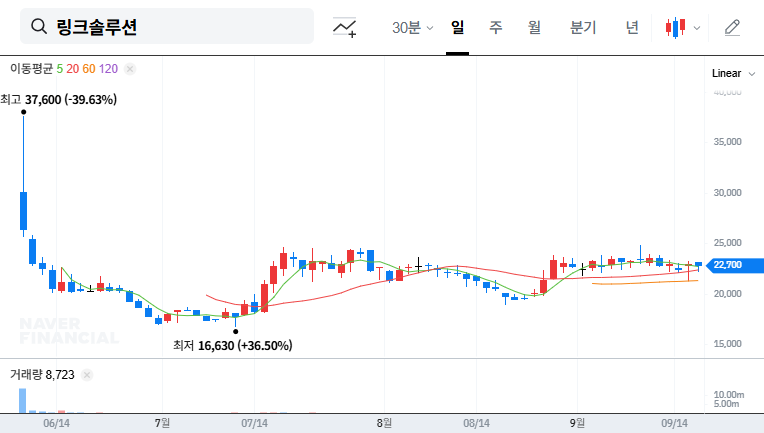The image size is (764, 433).
Task: Click the 8월 axis label
Action: click(x=384, y=423)
